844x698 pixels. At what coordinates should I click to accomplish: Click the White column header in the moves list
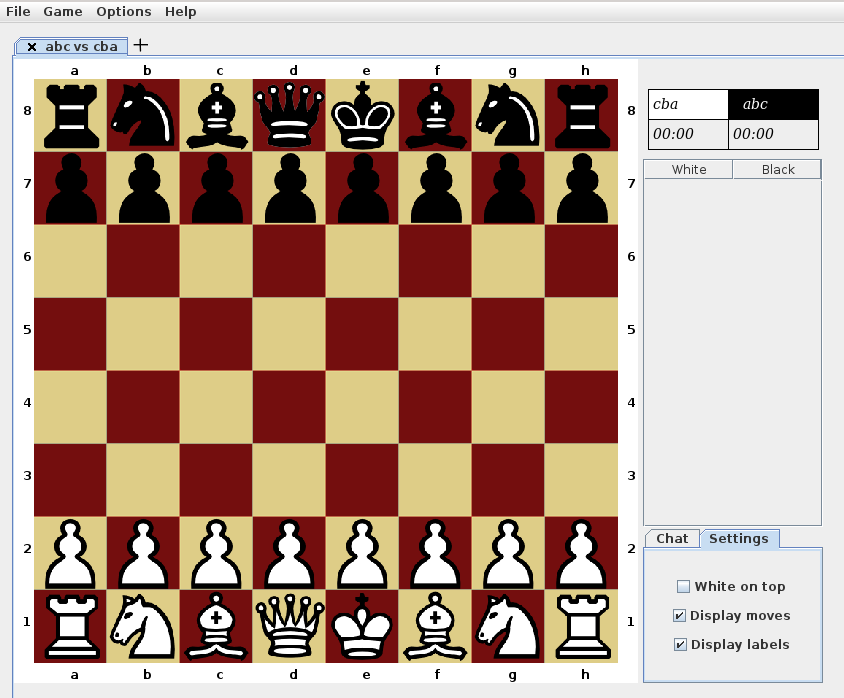tap(688, 169)
